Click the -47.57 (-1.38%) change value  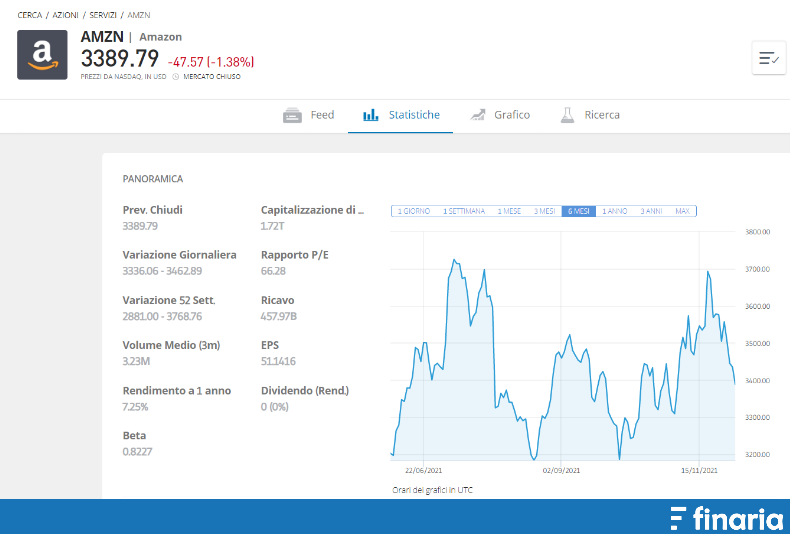point(211,62)
